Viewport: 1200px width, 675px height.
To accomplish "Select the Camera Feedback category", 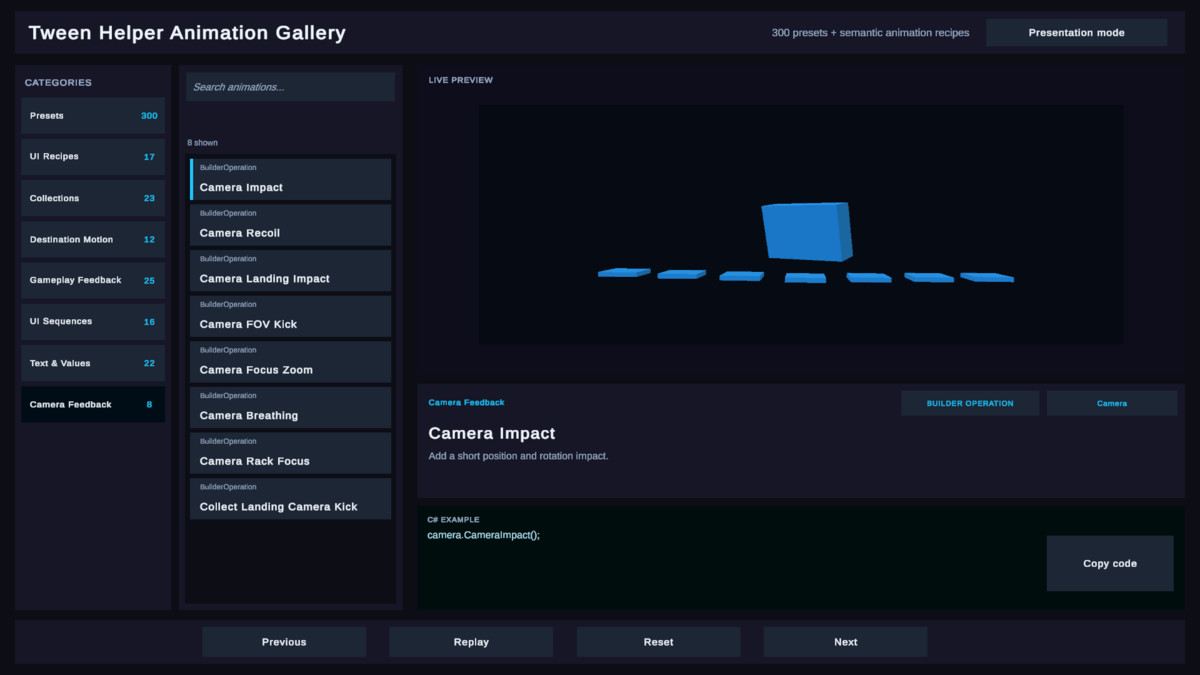I will (93, 405).
